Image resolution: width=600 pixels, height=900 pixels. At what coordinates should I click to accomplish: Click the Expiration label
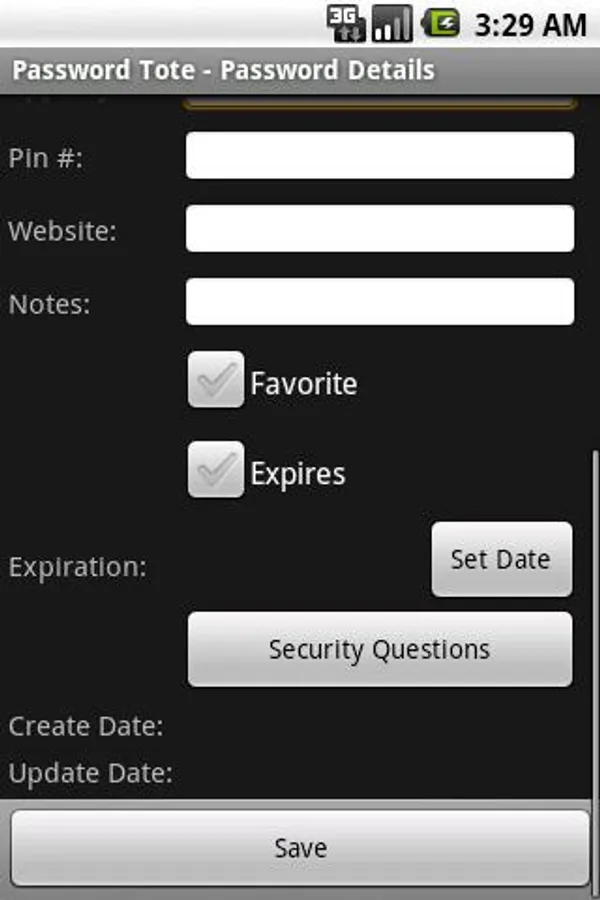(78, 567)
